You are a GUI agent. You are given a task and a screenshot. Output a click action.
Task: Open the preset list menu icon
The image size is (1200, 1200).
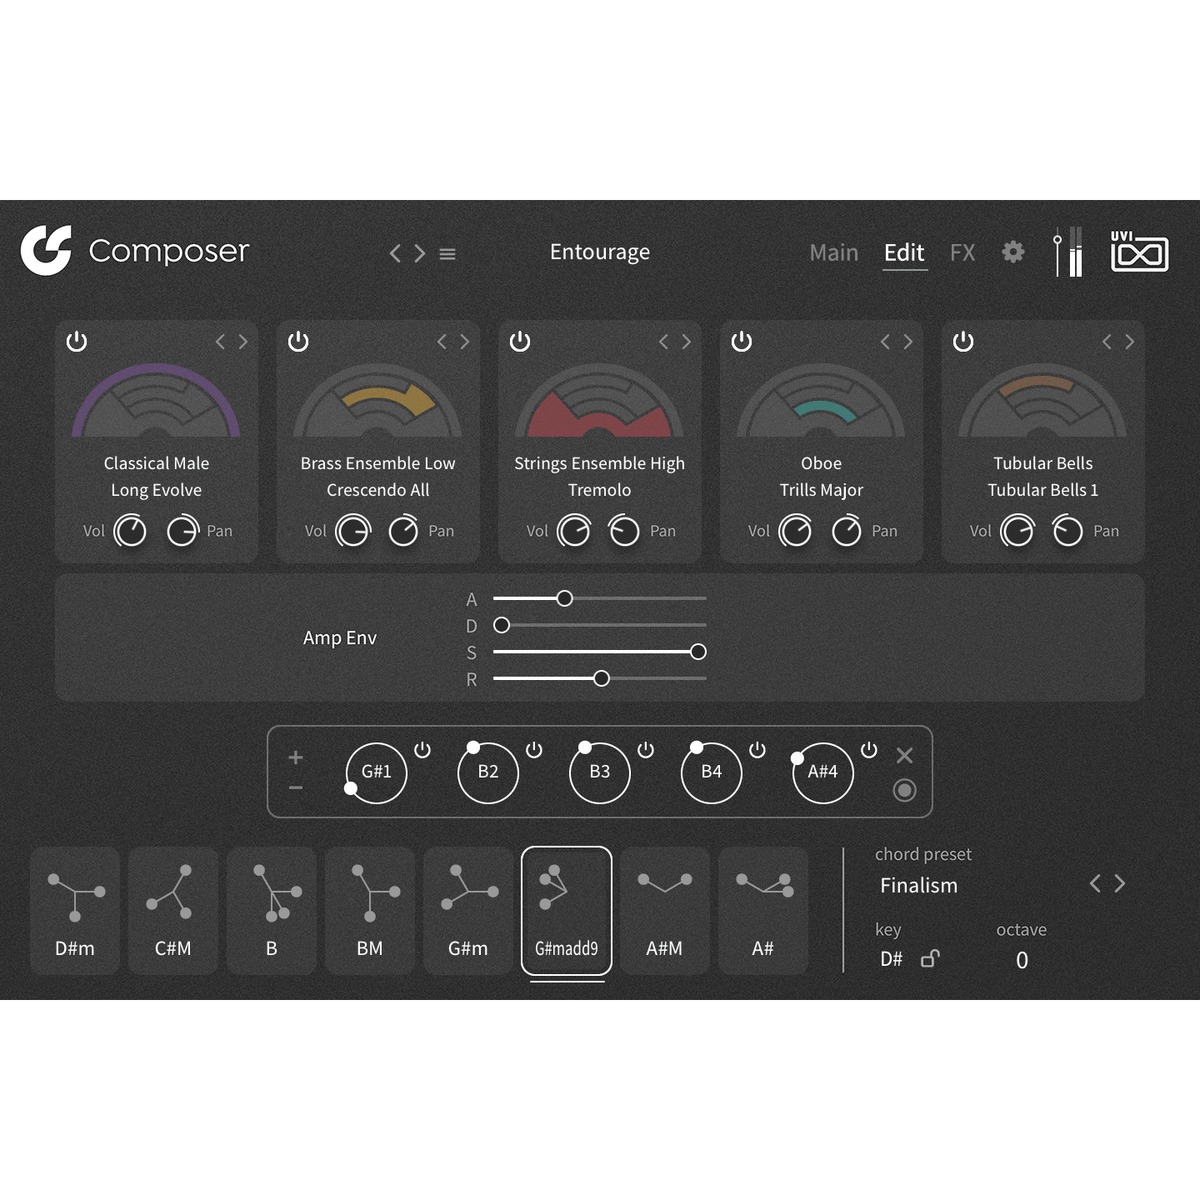tap(448, 254)
